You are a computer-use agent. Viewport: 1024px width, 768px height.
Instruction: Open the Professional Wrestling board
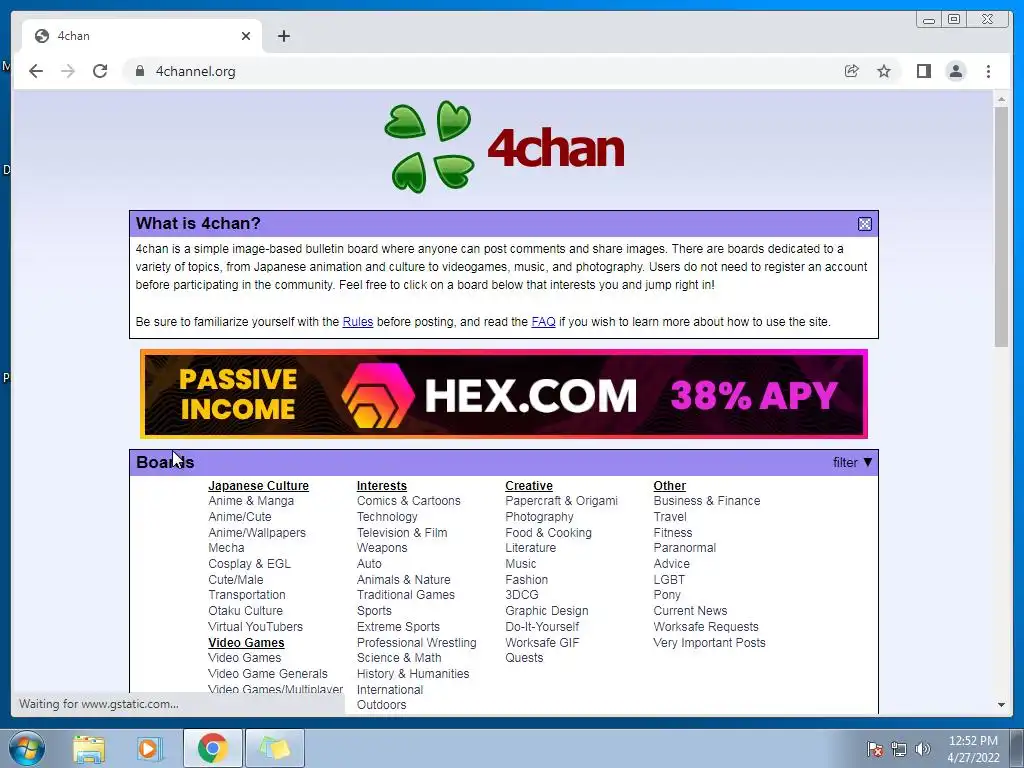417,643
